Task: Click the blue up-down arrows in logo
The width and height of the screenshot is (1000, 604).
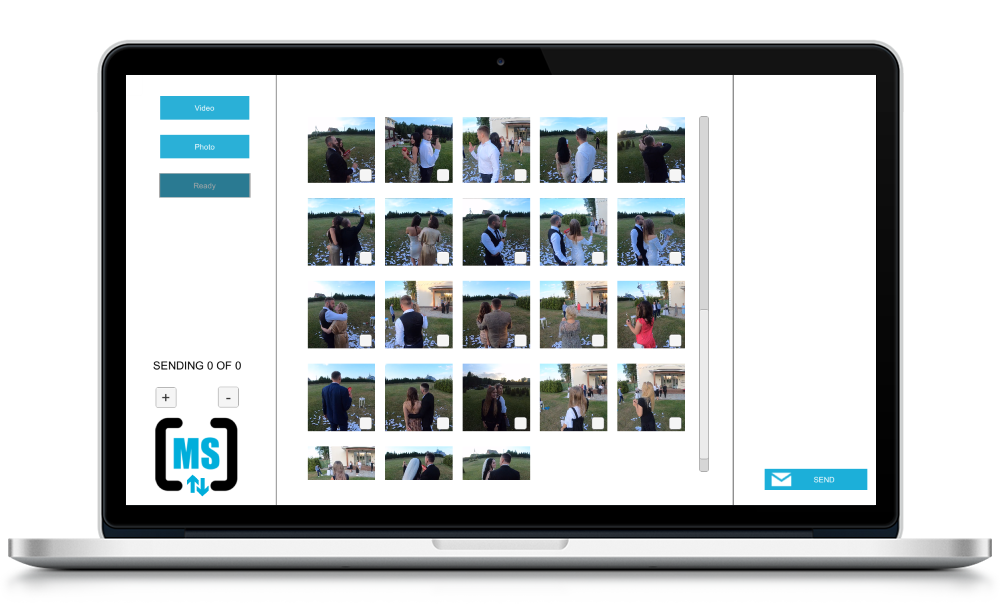Action: (198, 486)
